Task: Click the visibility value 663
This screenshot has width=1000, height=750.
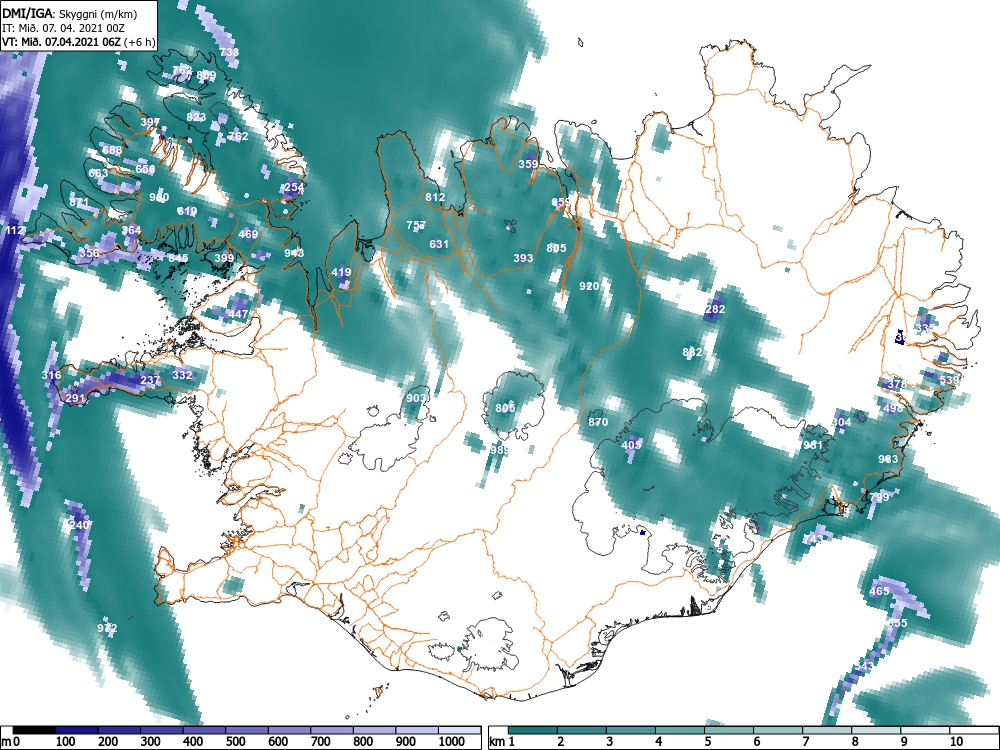Action: (98, 173)
